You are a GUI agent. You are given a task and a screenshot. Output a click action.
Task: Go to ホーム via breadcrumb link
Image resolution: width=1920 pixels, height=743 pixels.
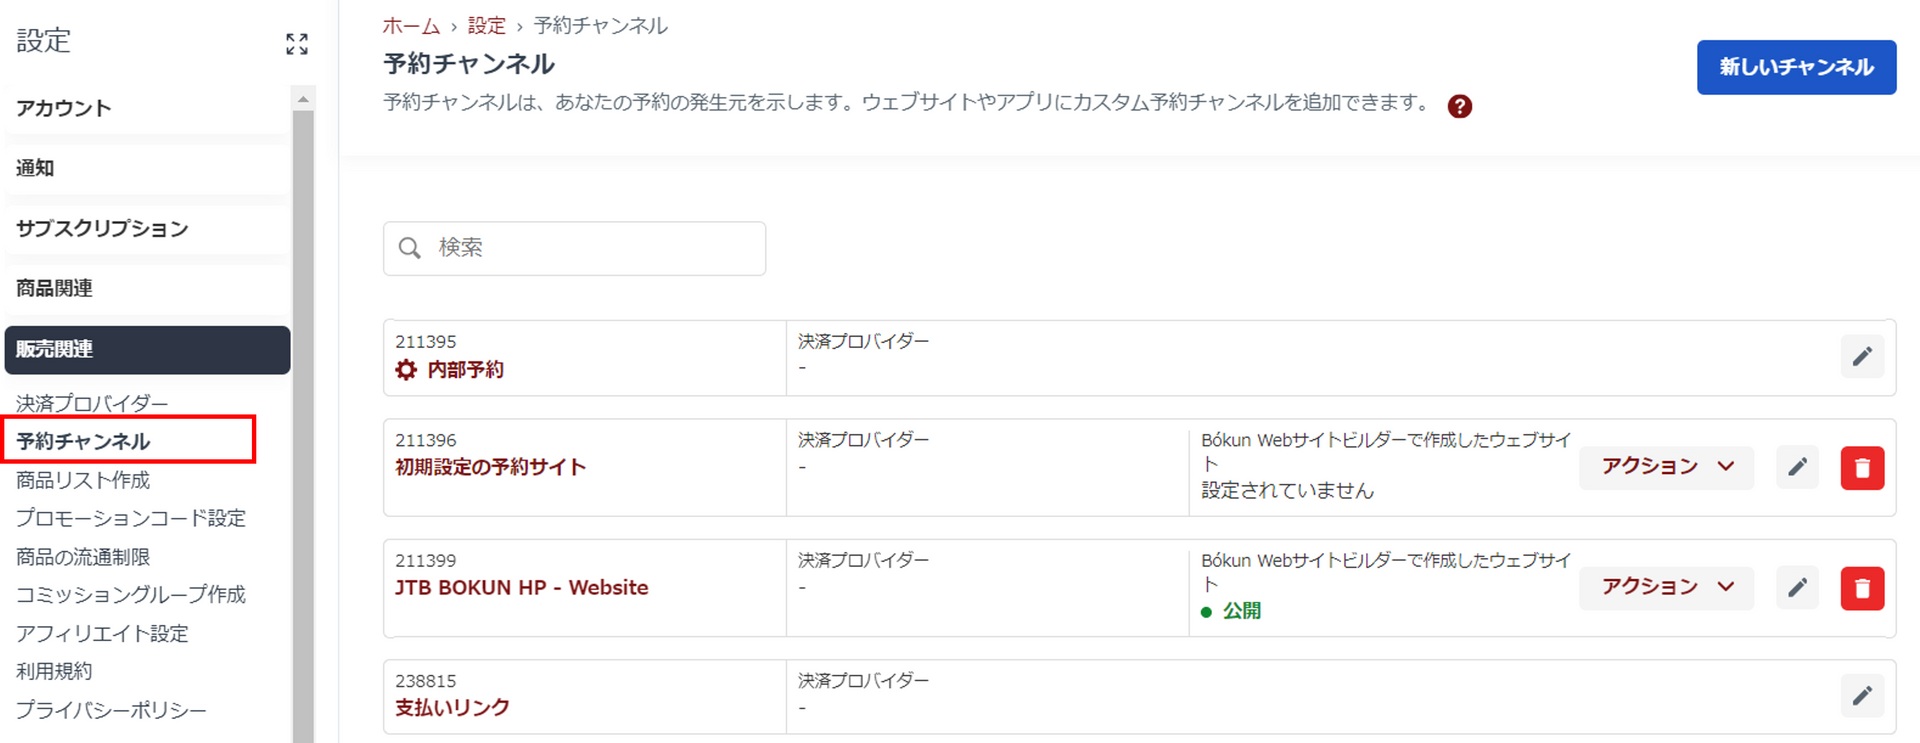(410, 26)
